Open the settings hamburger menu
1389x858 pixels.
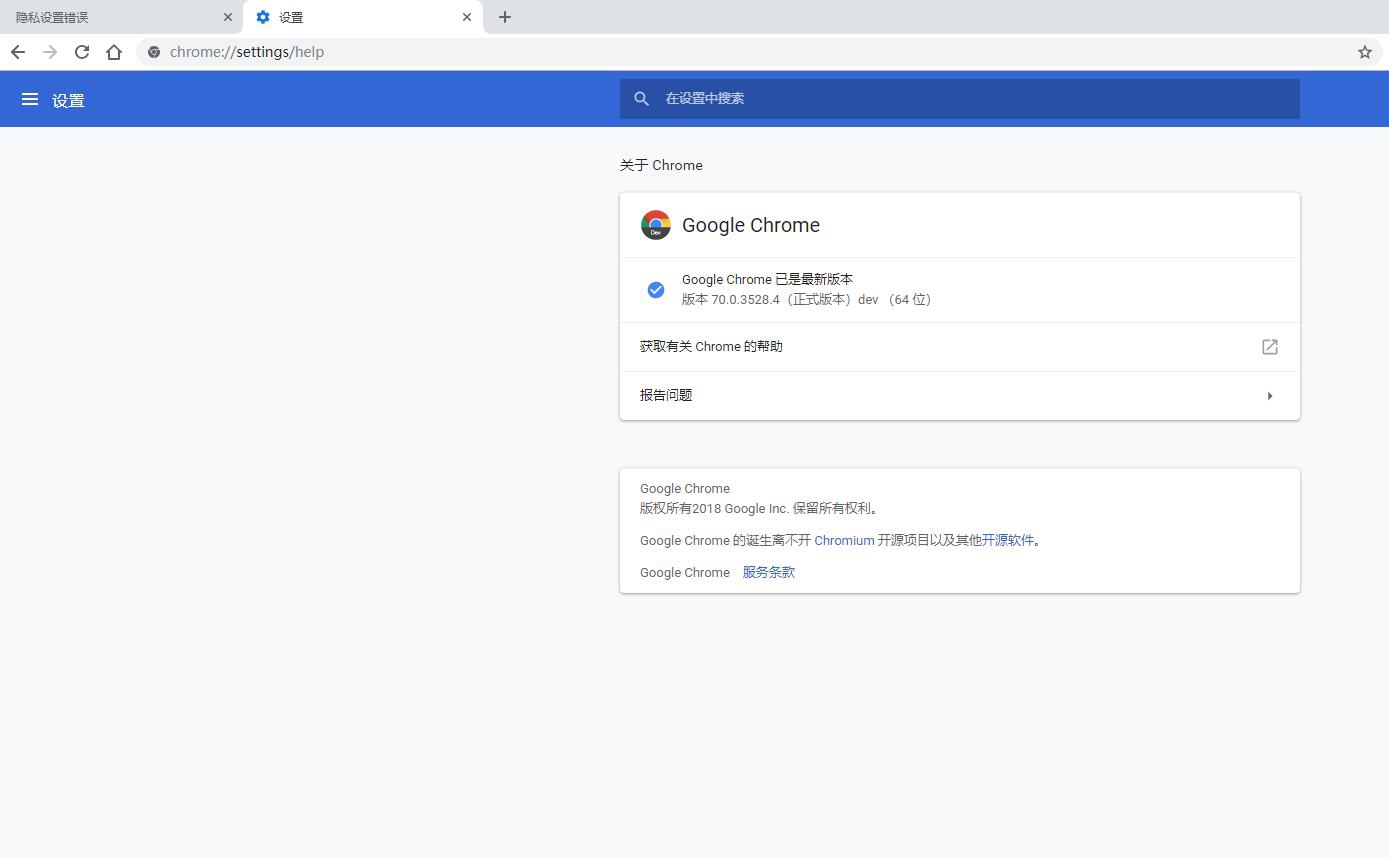[x=30, y=99]
